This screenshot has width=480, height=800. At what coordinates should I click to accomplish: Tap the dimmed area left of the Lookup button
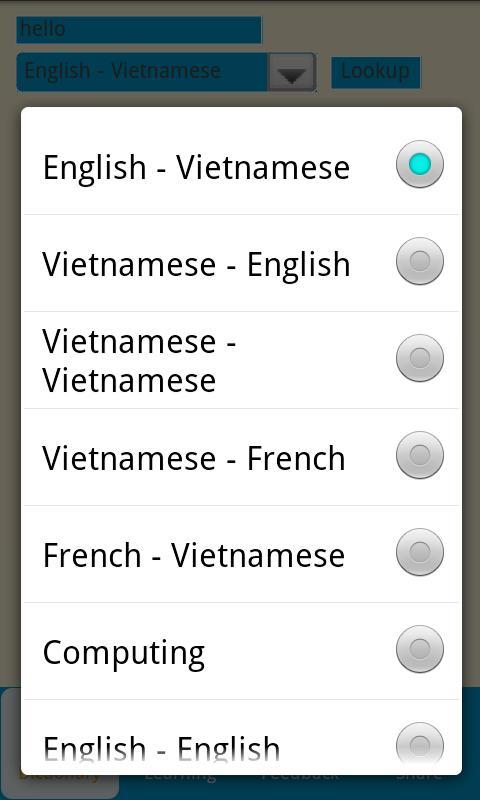pyautogui.click(x=323, y=72)
